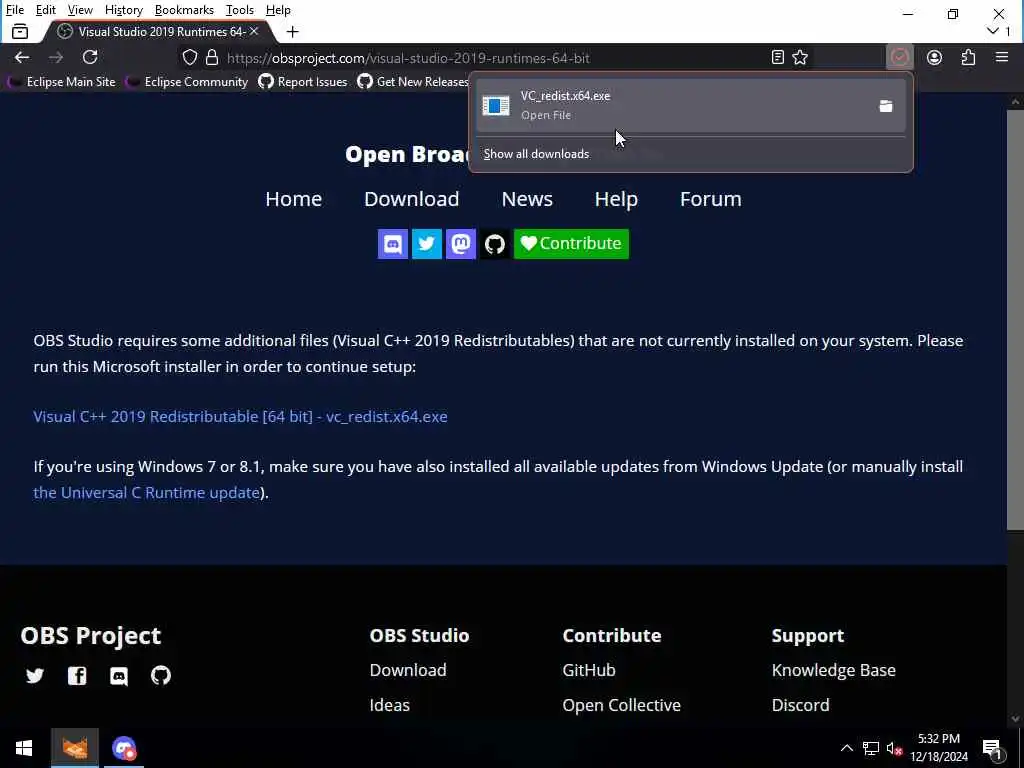Click the site security padlock icon

point(212,57)
